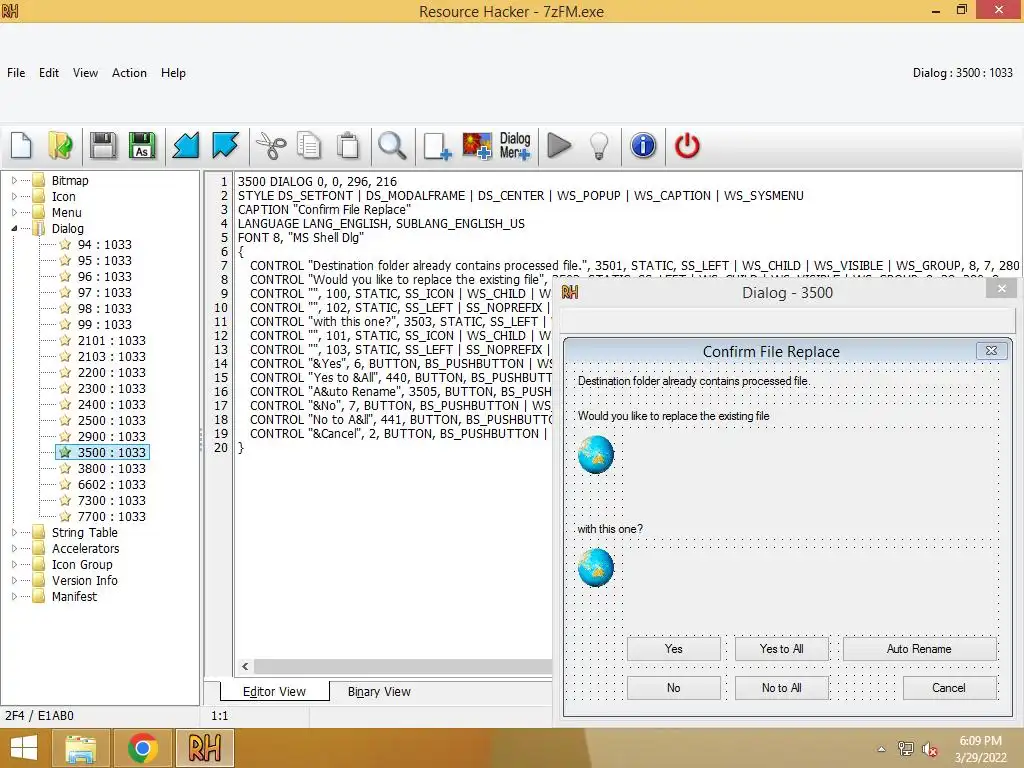1024x768 pixels.
Task: Expand the Manifest folder
Action: point(14,596)
